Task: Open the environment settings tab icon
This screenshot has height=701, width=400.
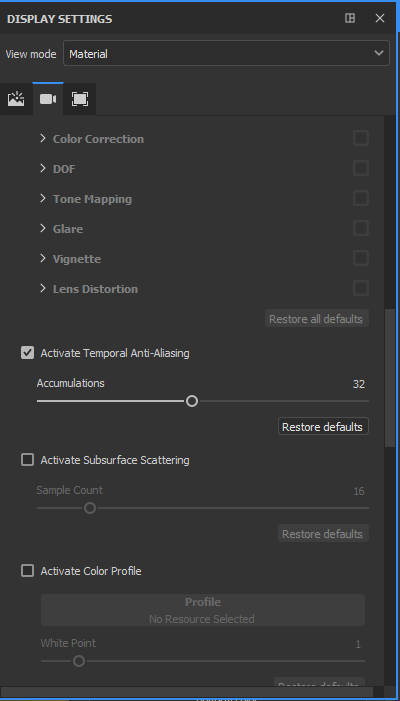Action: point(16,99)
